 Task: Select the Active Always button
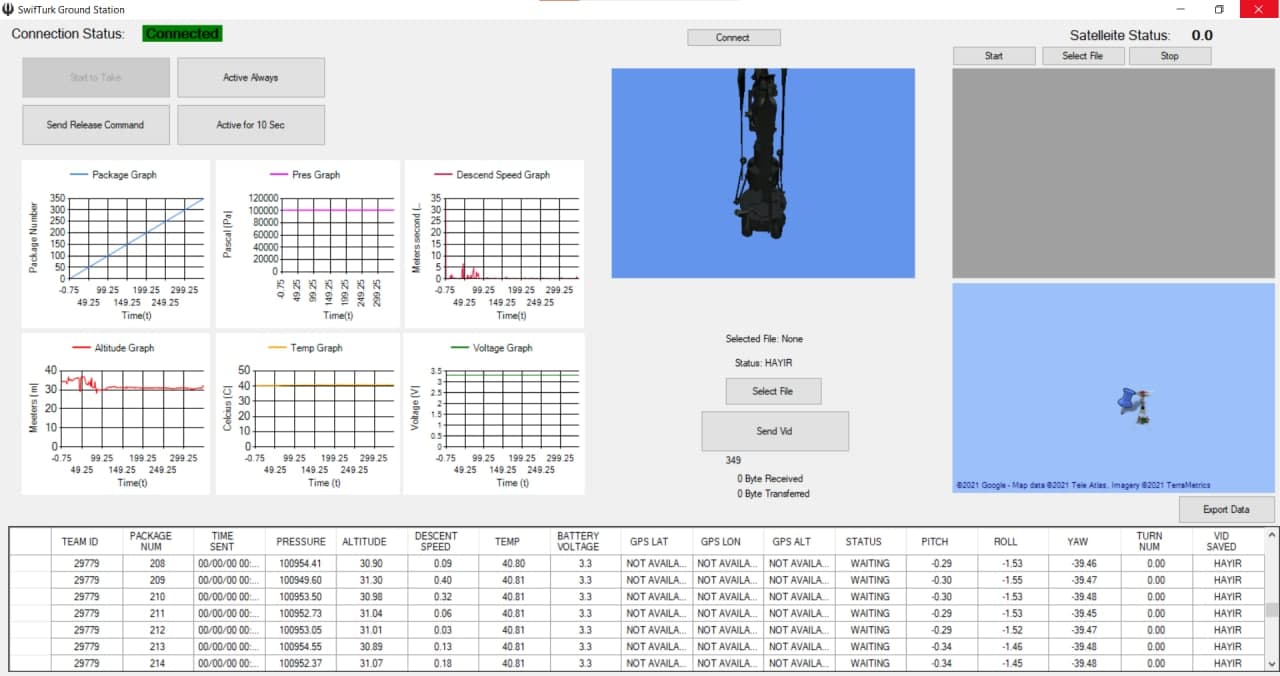point(251,77)
